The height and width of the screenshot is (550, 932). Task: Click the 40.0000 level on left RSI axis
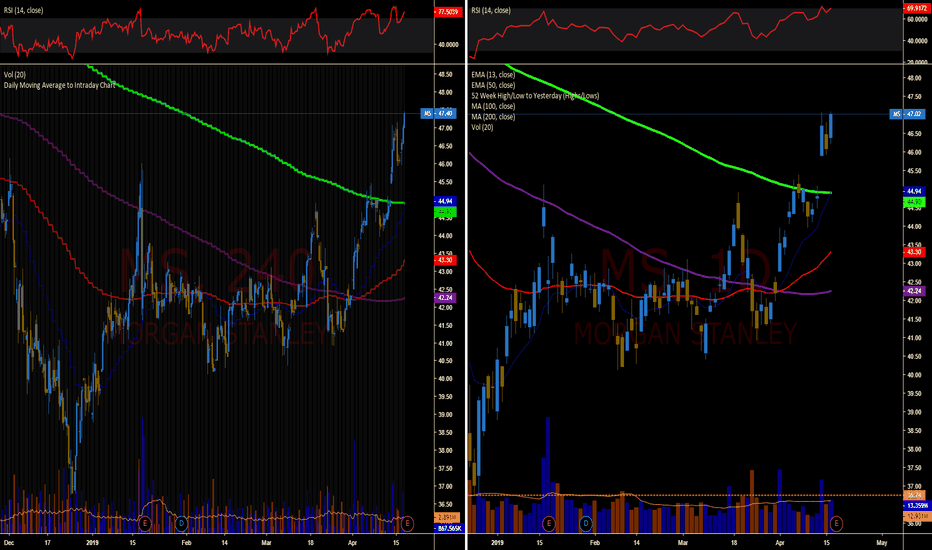tap(448, 45)
